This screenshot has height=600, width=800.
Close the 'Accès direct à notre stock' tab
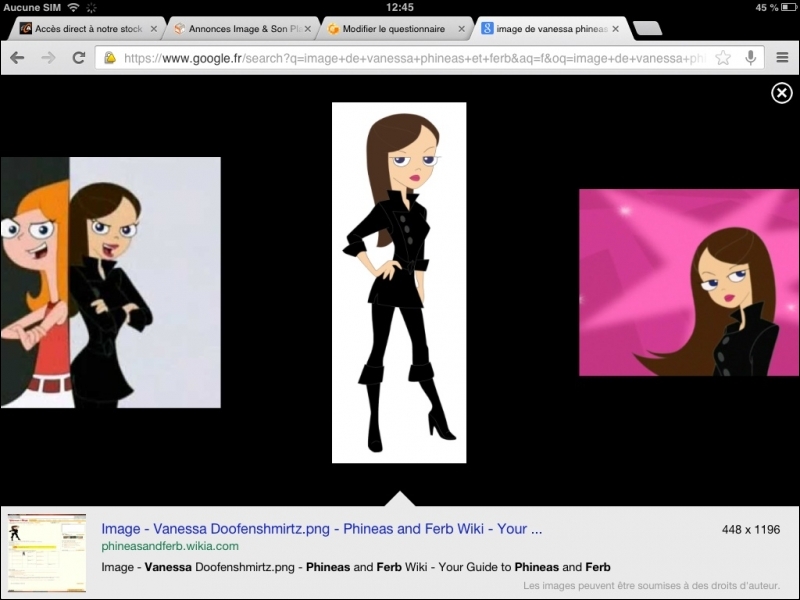tap(154, 29)
